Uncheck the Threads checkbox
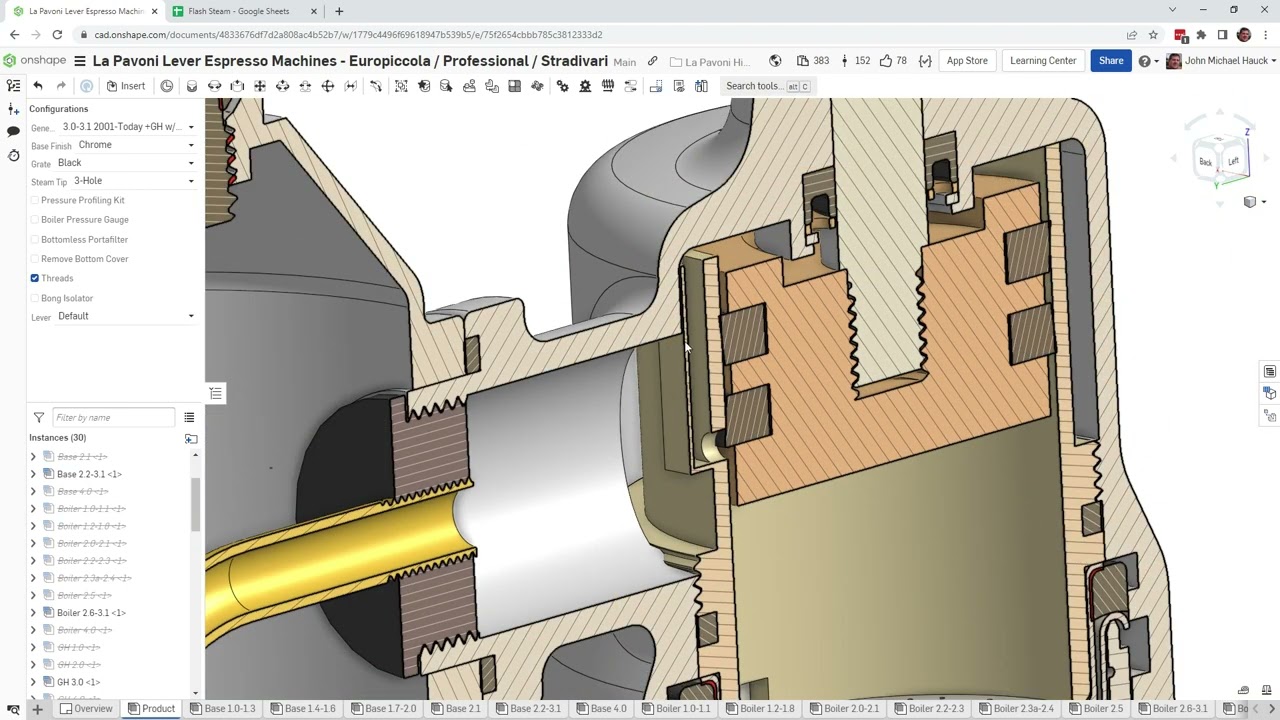This screenshot has height=720, width=1280. 35,278
